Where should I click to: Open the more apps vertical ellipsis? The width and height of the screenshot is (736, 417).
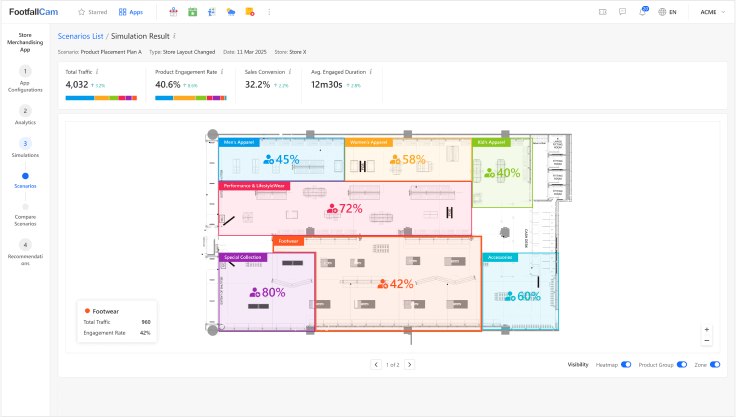(269, 12)
